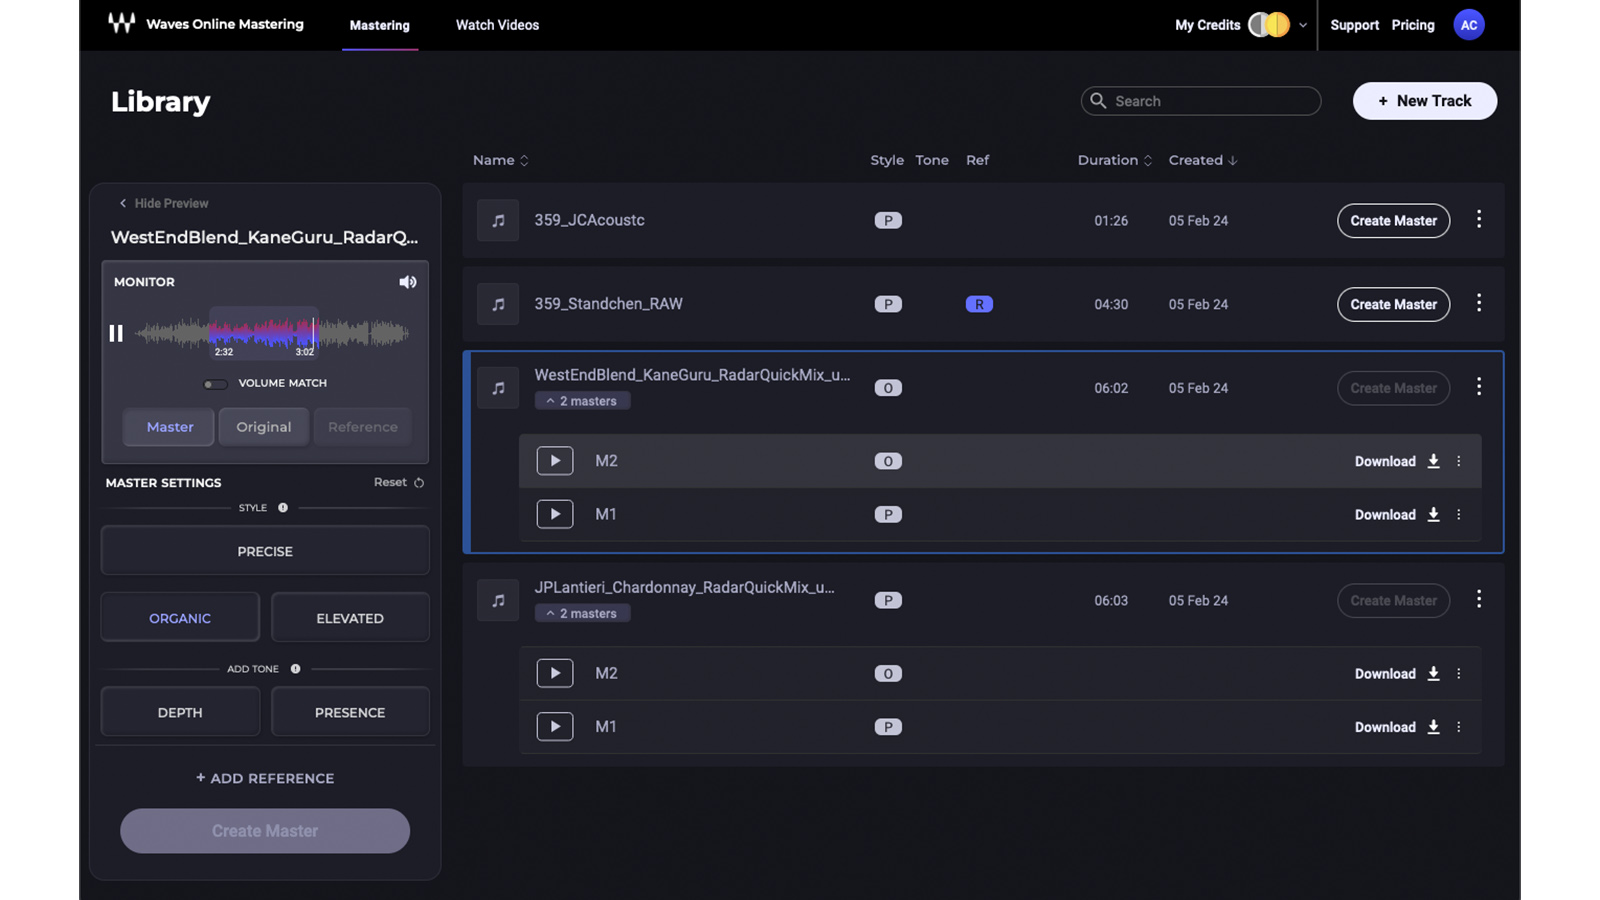The image size is (1600, 900).
Task: Open the search field magnifier icon
Action: [1098, 100]
